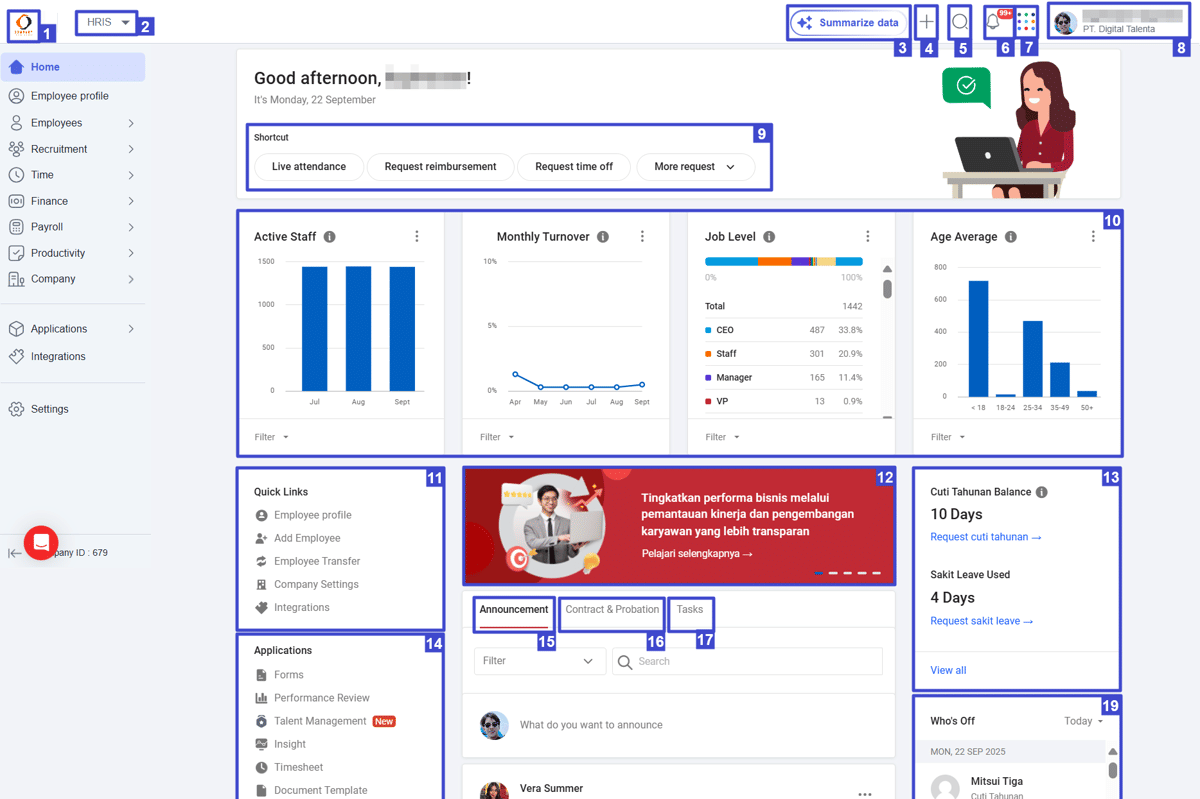Follow Request sakit leave link
This screenshot has height=799, width=1200.
tap(982, 621)
